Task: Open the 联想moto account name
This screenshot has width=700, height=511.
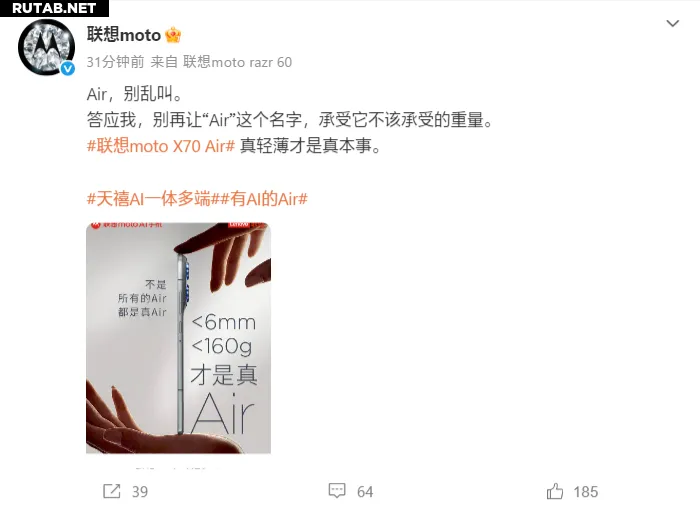Action: click(x=124, y=35)
